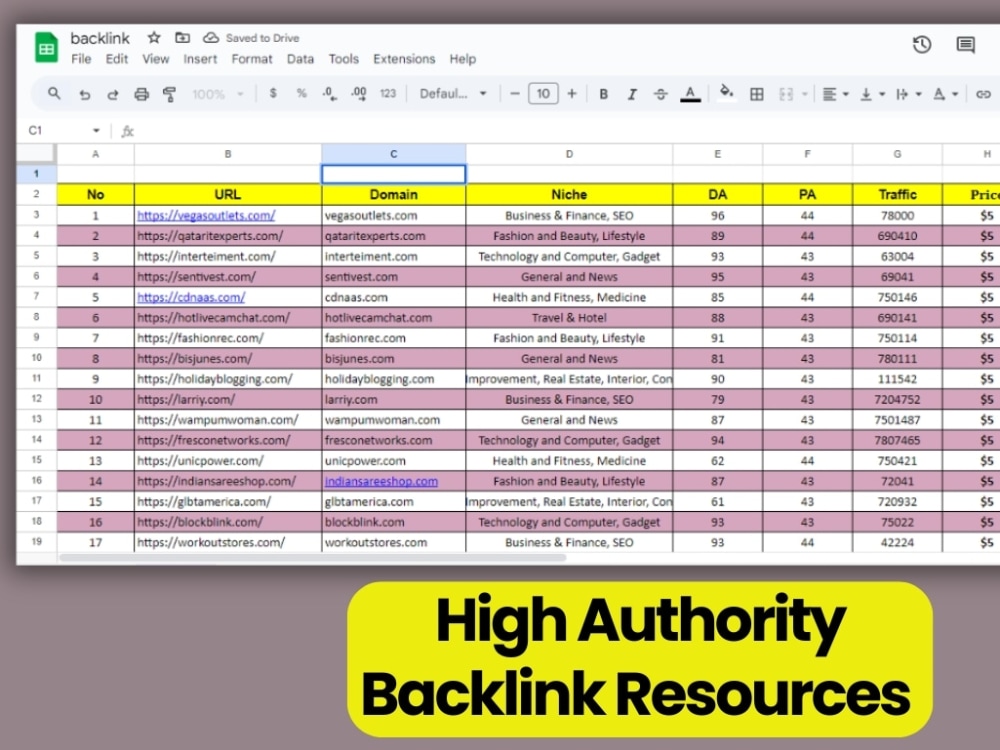Increase decimal places

[358, 94]
